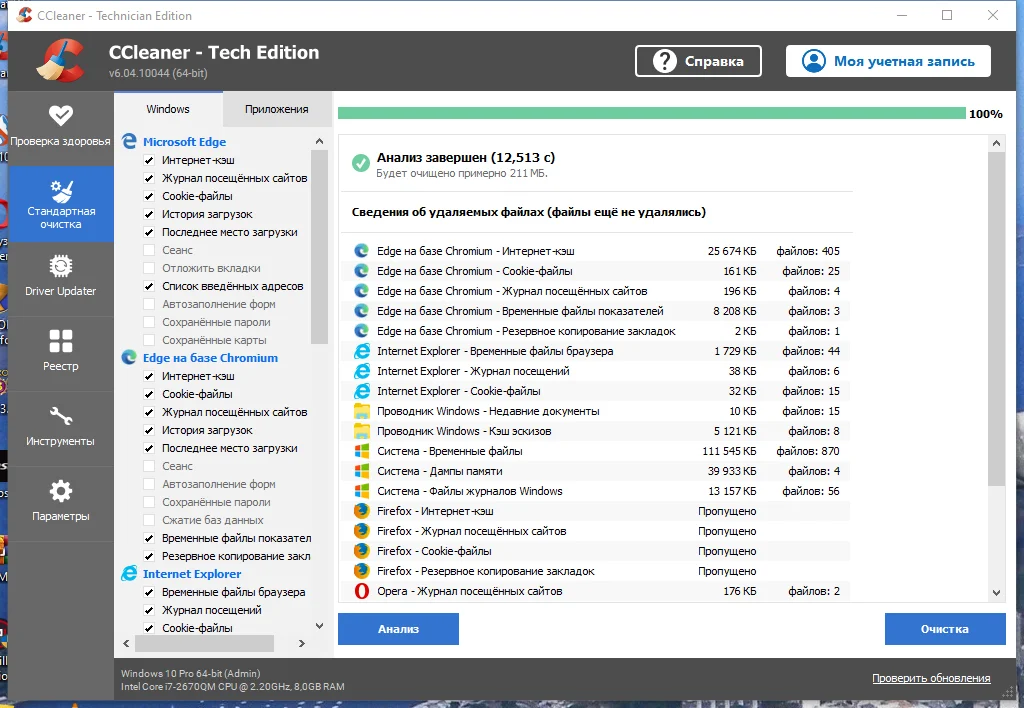
Task: Switch to the Приложения tab
Action: click(x=277, y=109)
